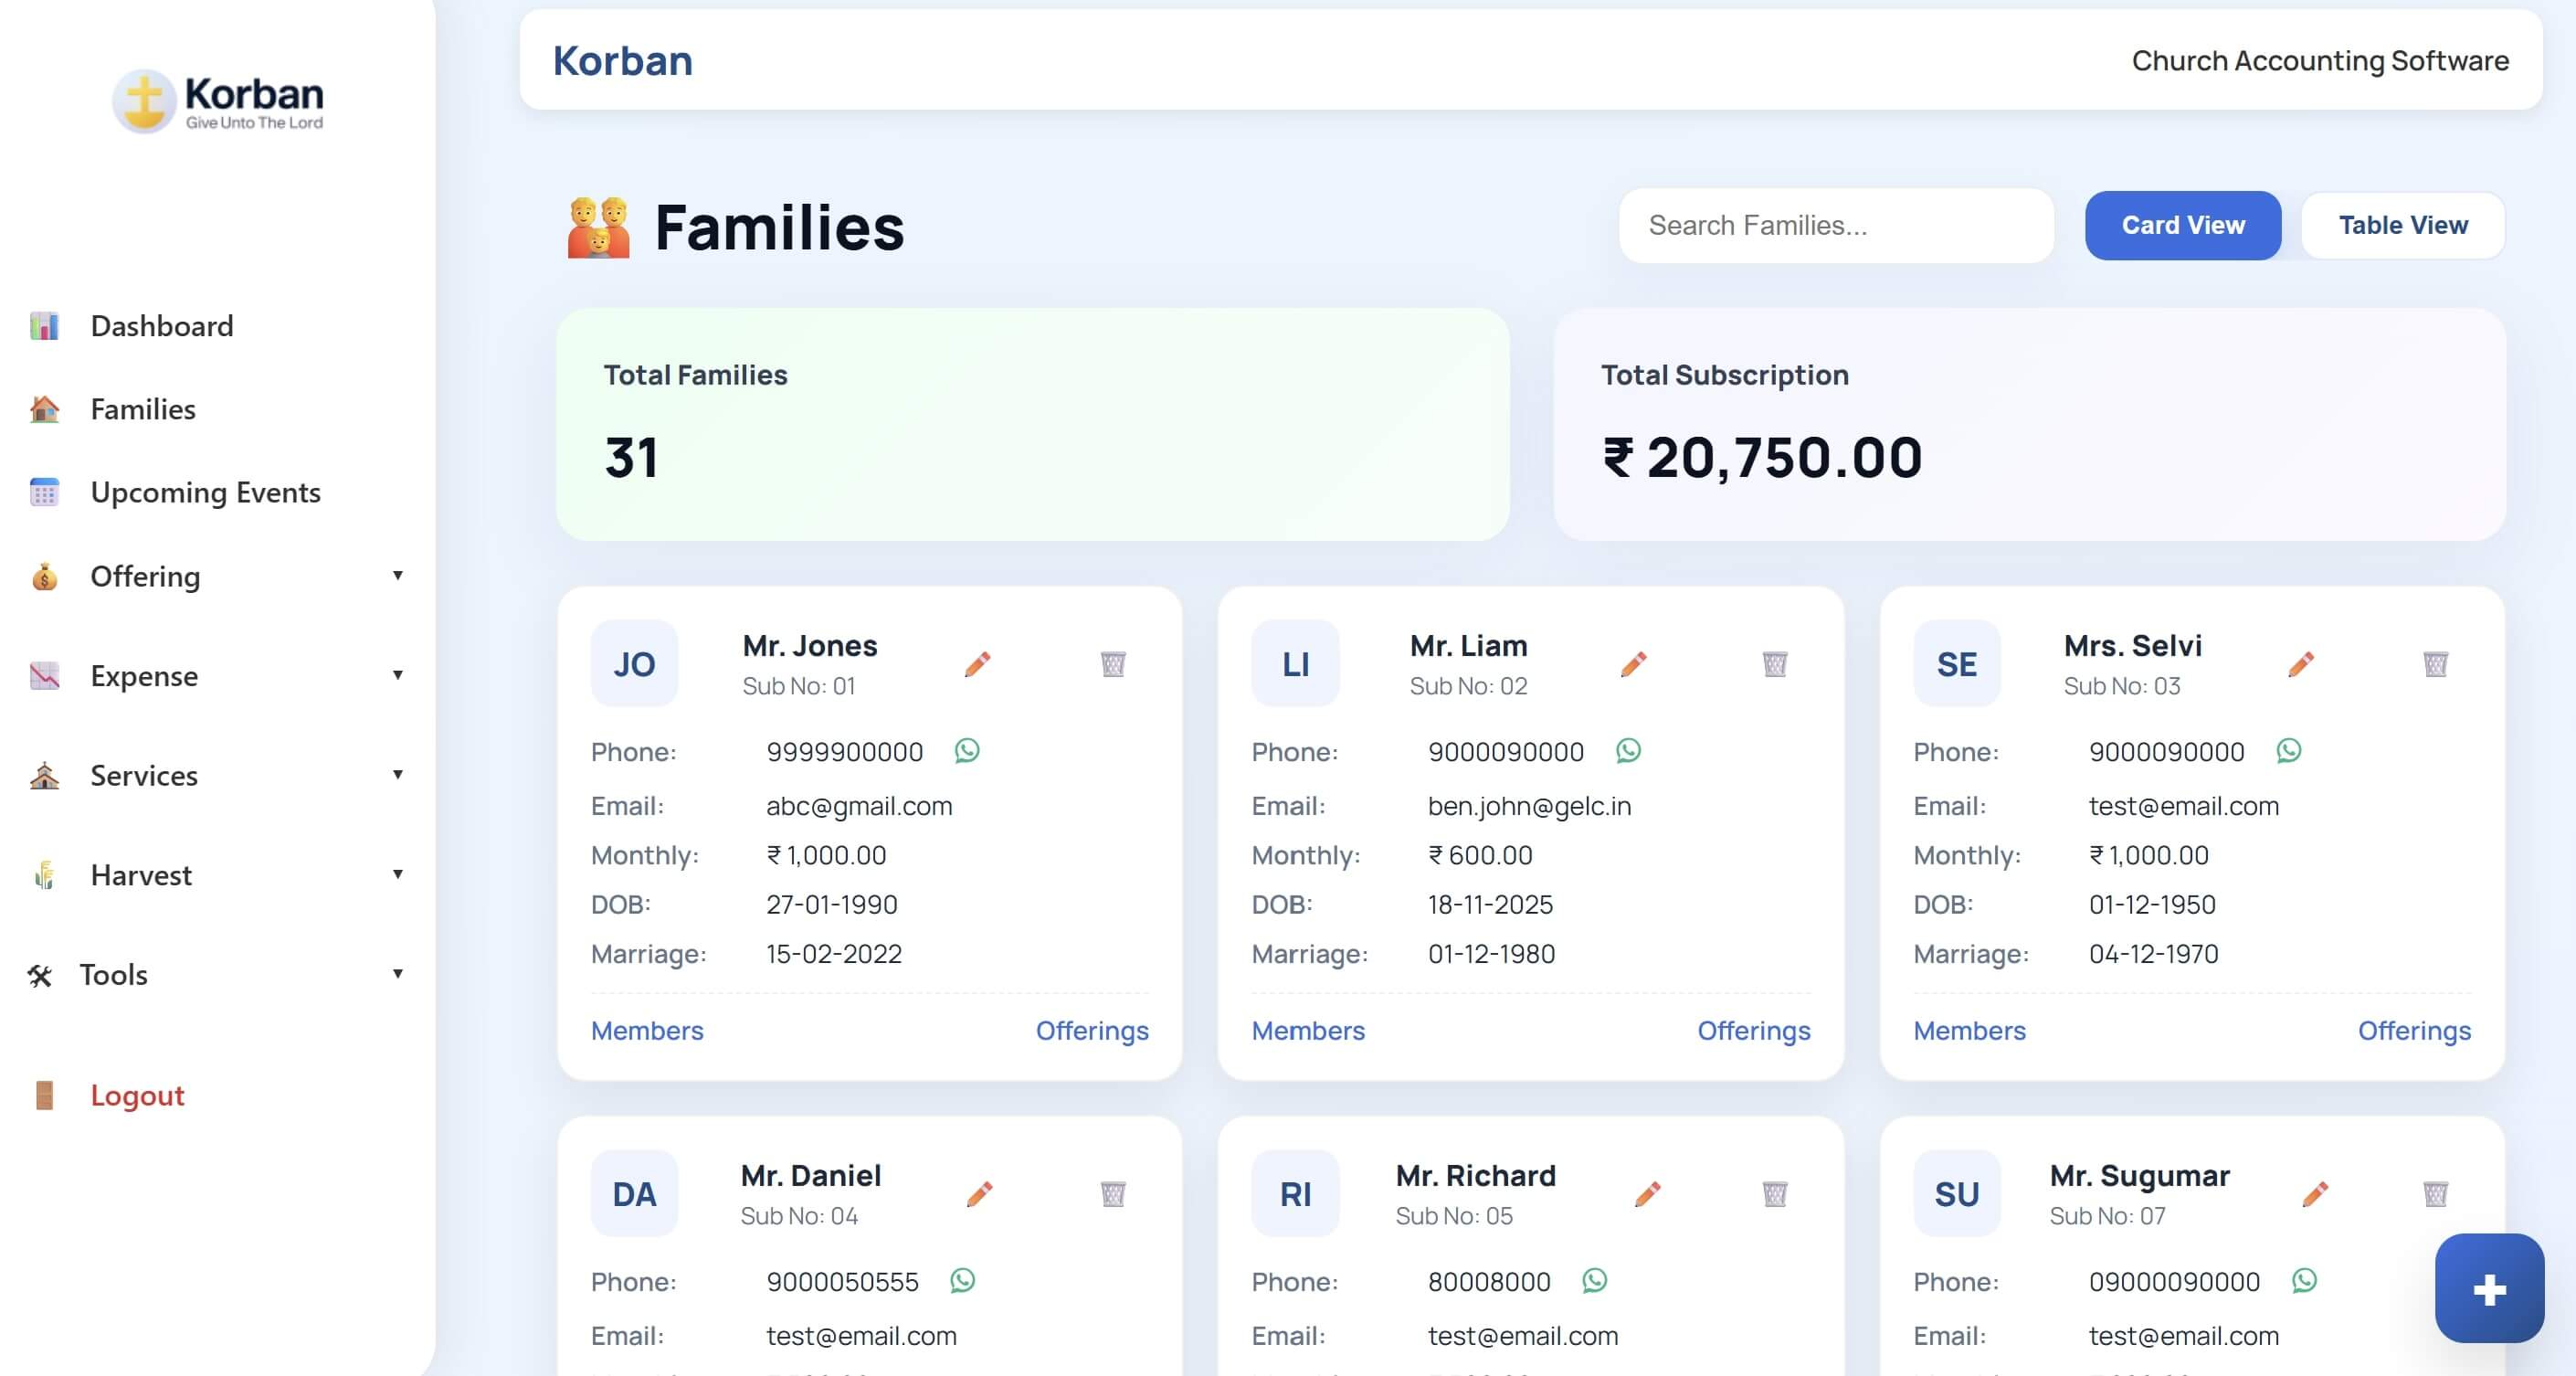Image resolution: width=2576 pixels, height=1376 pixels.
Task: Open Members link for Mr. Jones
Action: [x=647, y=1031]
